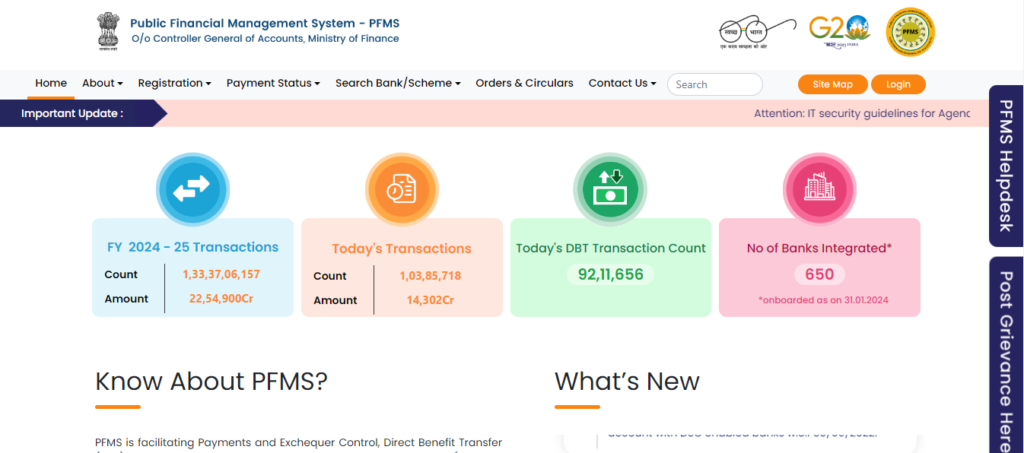Click the Public Financial Management System title

[x=265, y=23]
